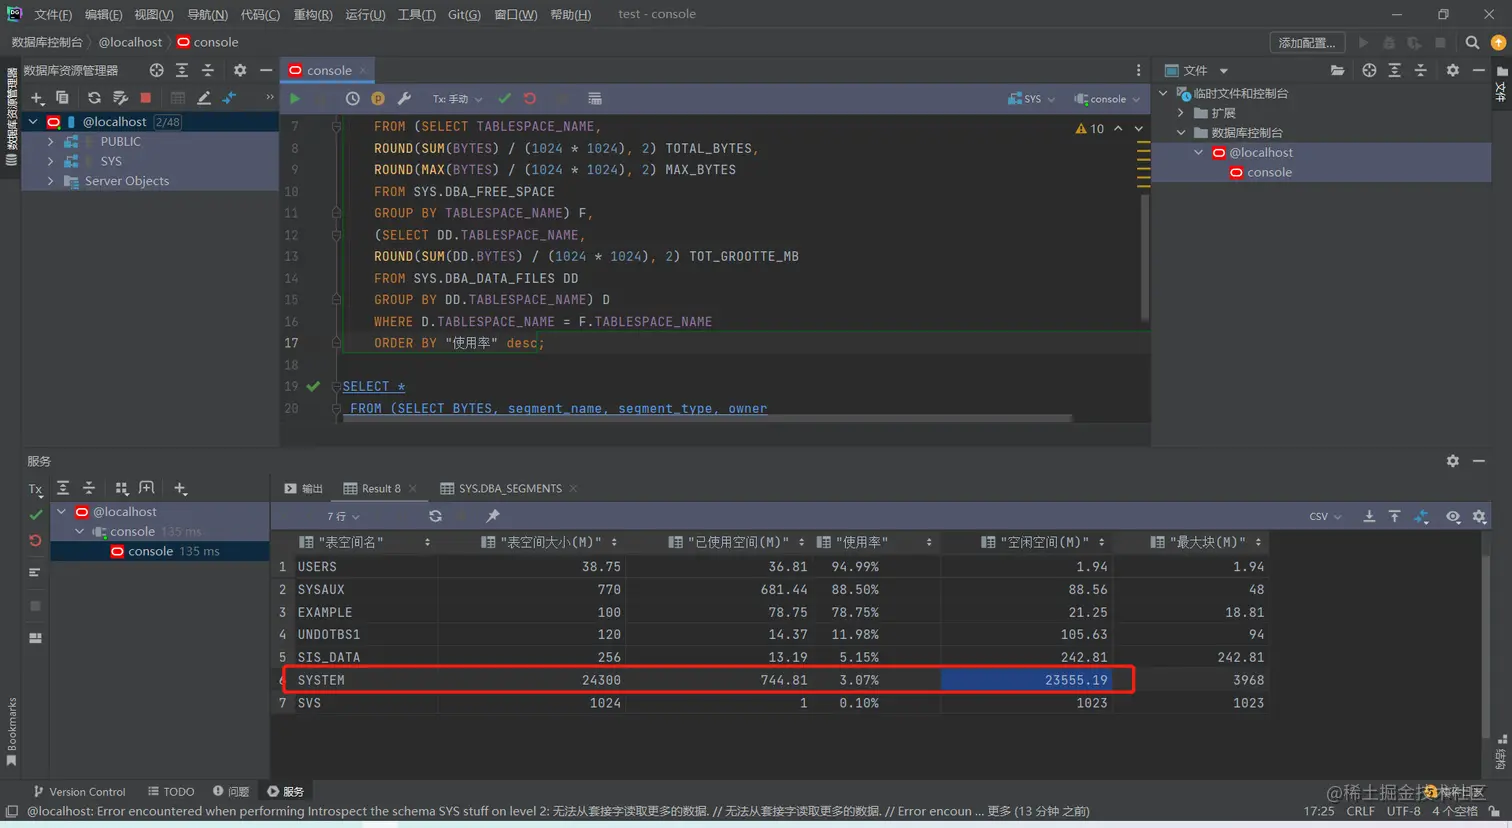Toggle in-editor results view icon

pos(595,99)
